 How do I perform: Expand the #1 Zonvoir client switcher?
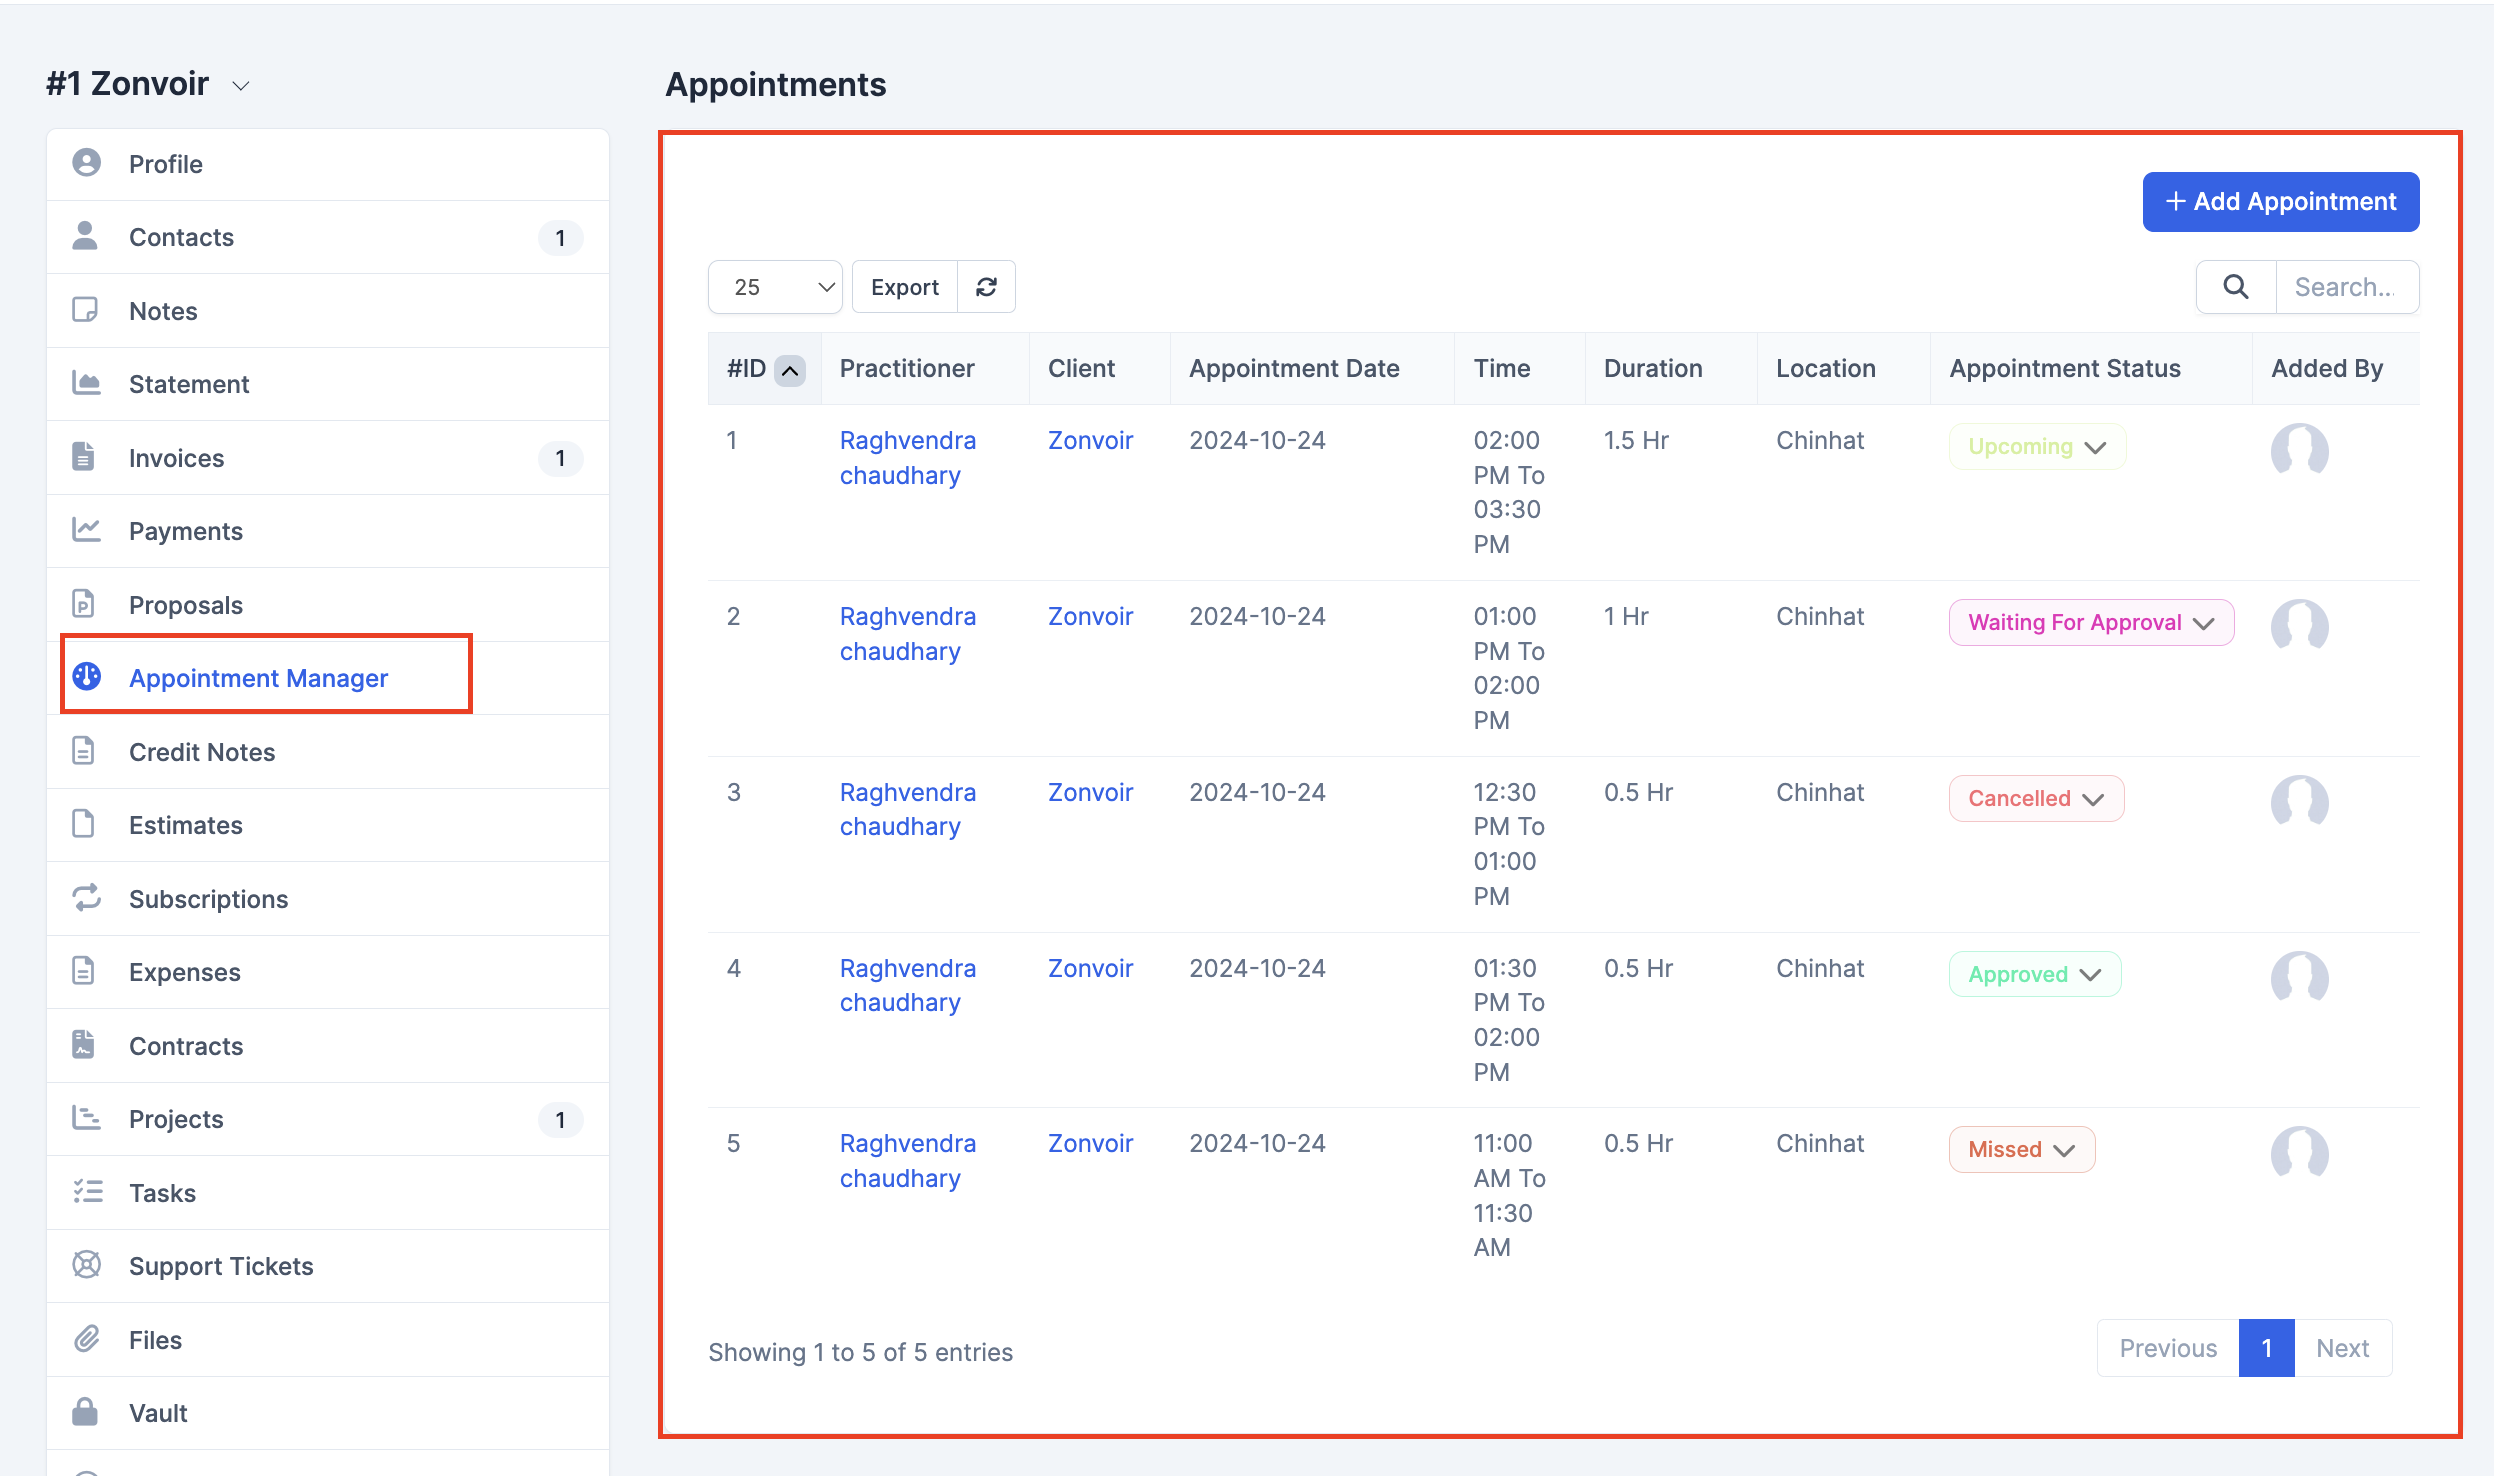(240, 84)
